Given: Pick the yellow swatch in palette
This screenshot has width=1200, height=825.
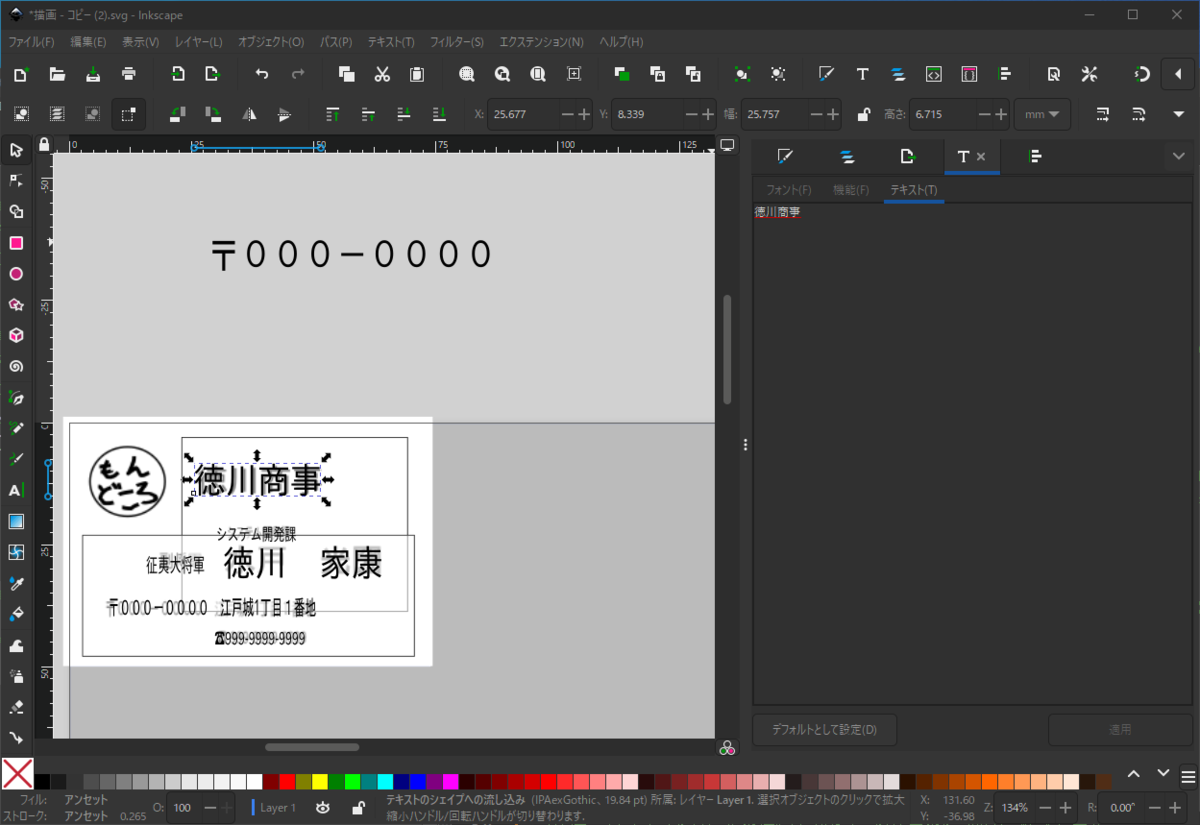Looking at the screenshot, I should click(x=320, y=781).
